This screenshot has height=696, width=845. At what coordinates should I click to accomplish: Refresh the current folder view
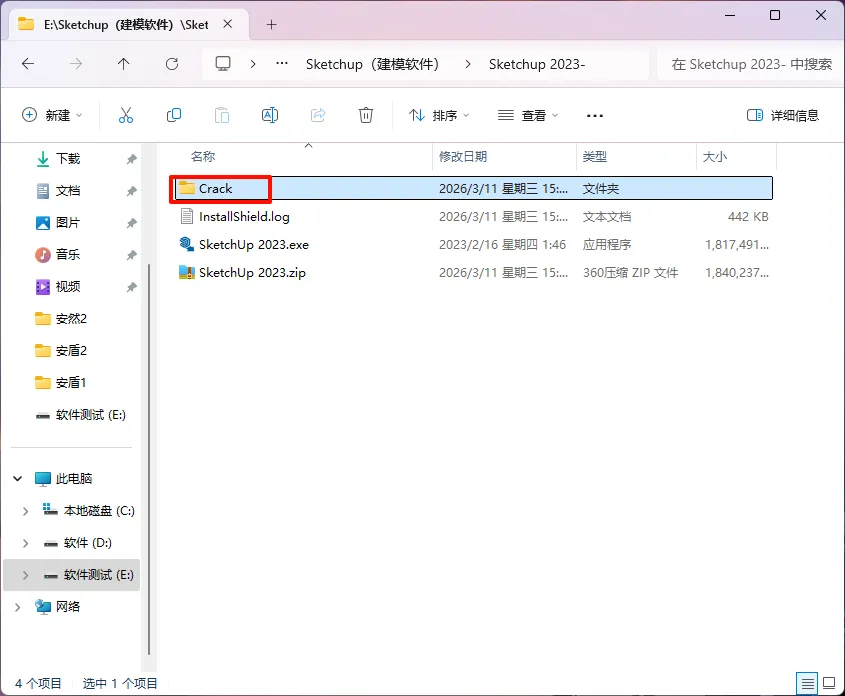(172, 64)
